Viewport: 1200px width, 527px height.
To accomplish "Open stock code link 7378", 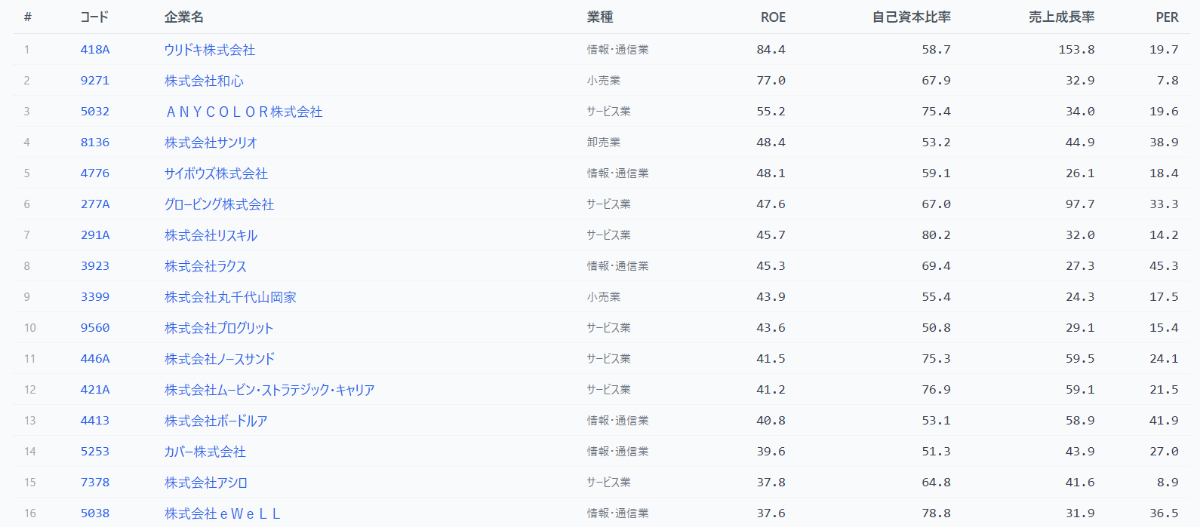I will [x=95, y=483].
